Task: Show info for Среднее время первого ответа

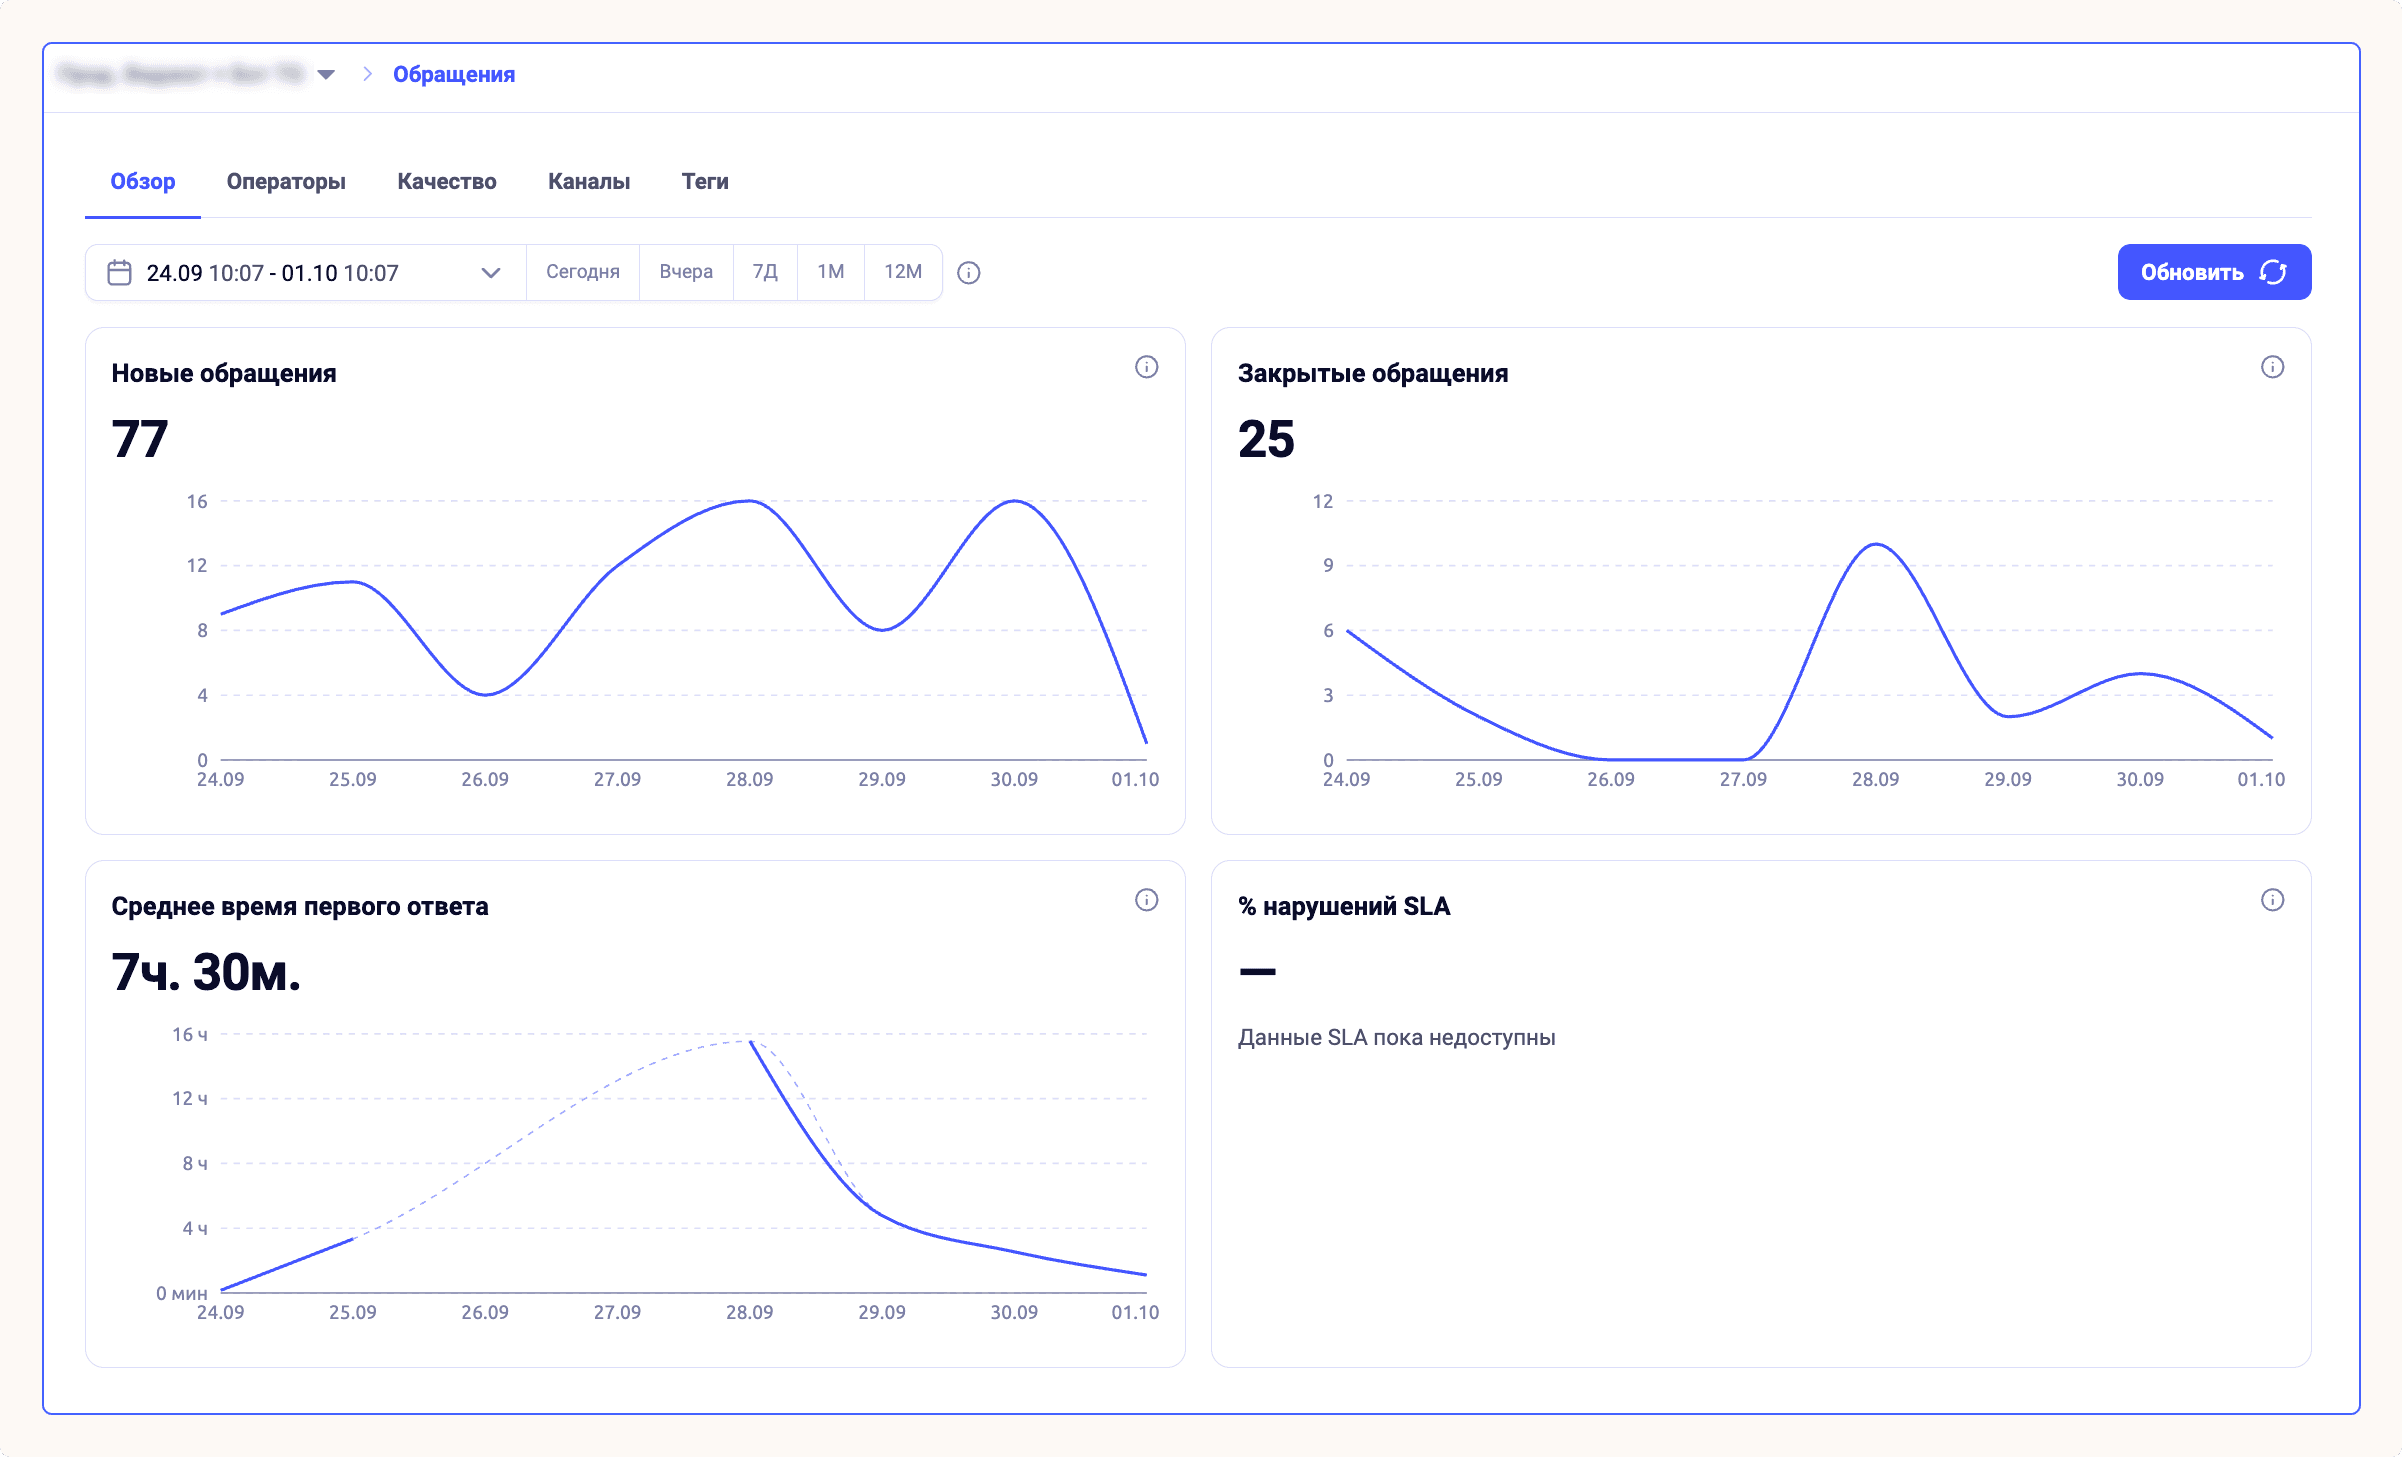Action: click(x=1146, y=900)
